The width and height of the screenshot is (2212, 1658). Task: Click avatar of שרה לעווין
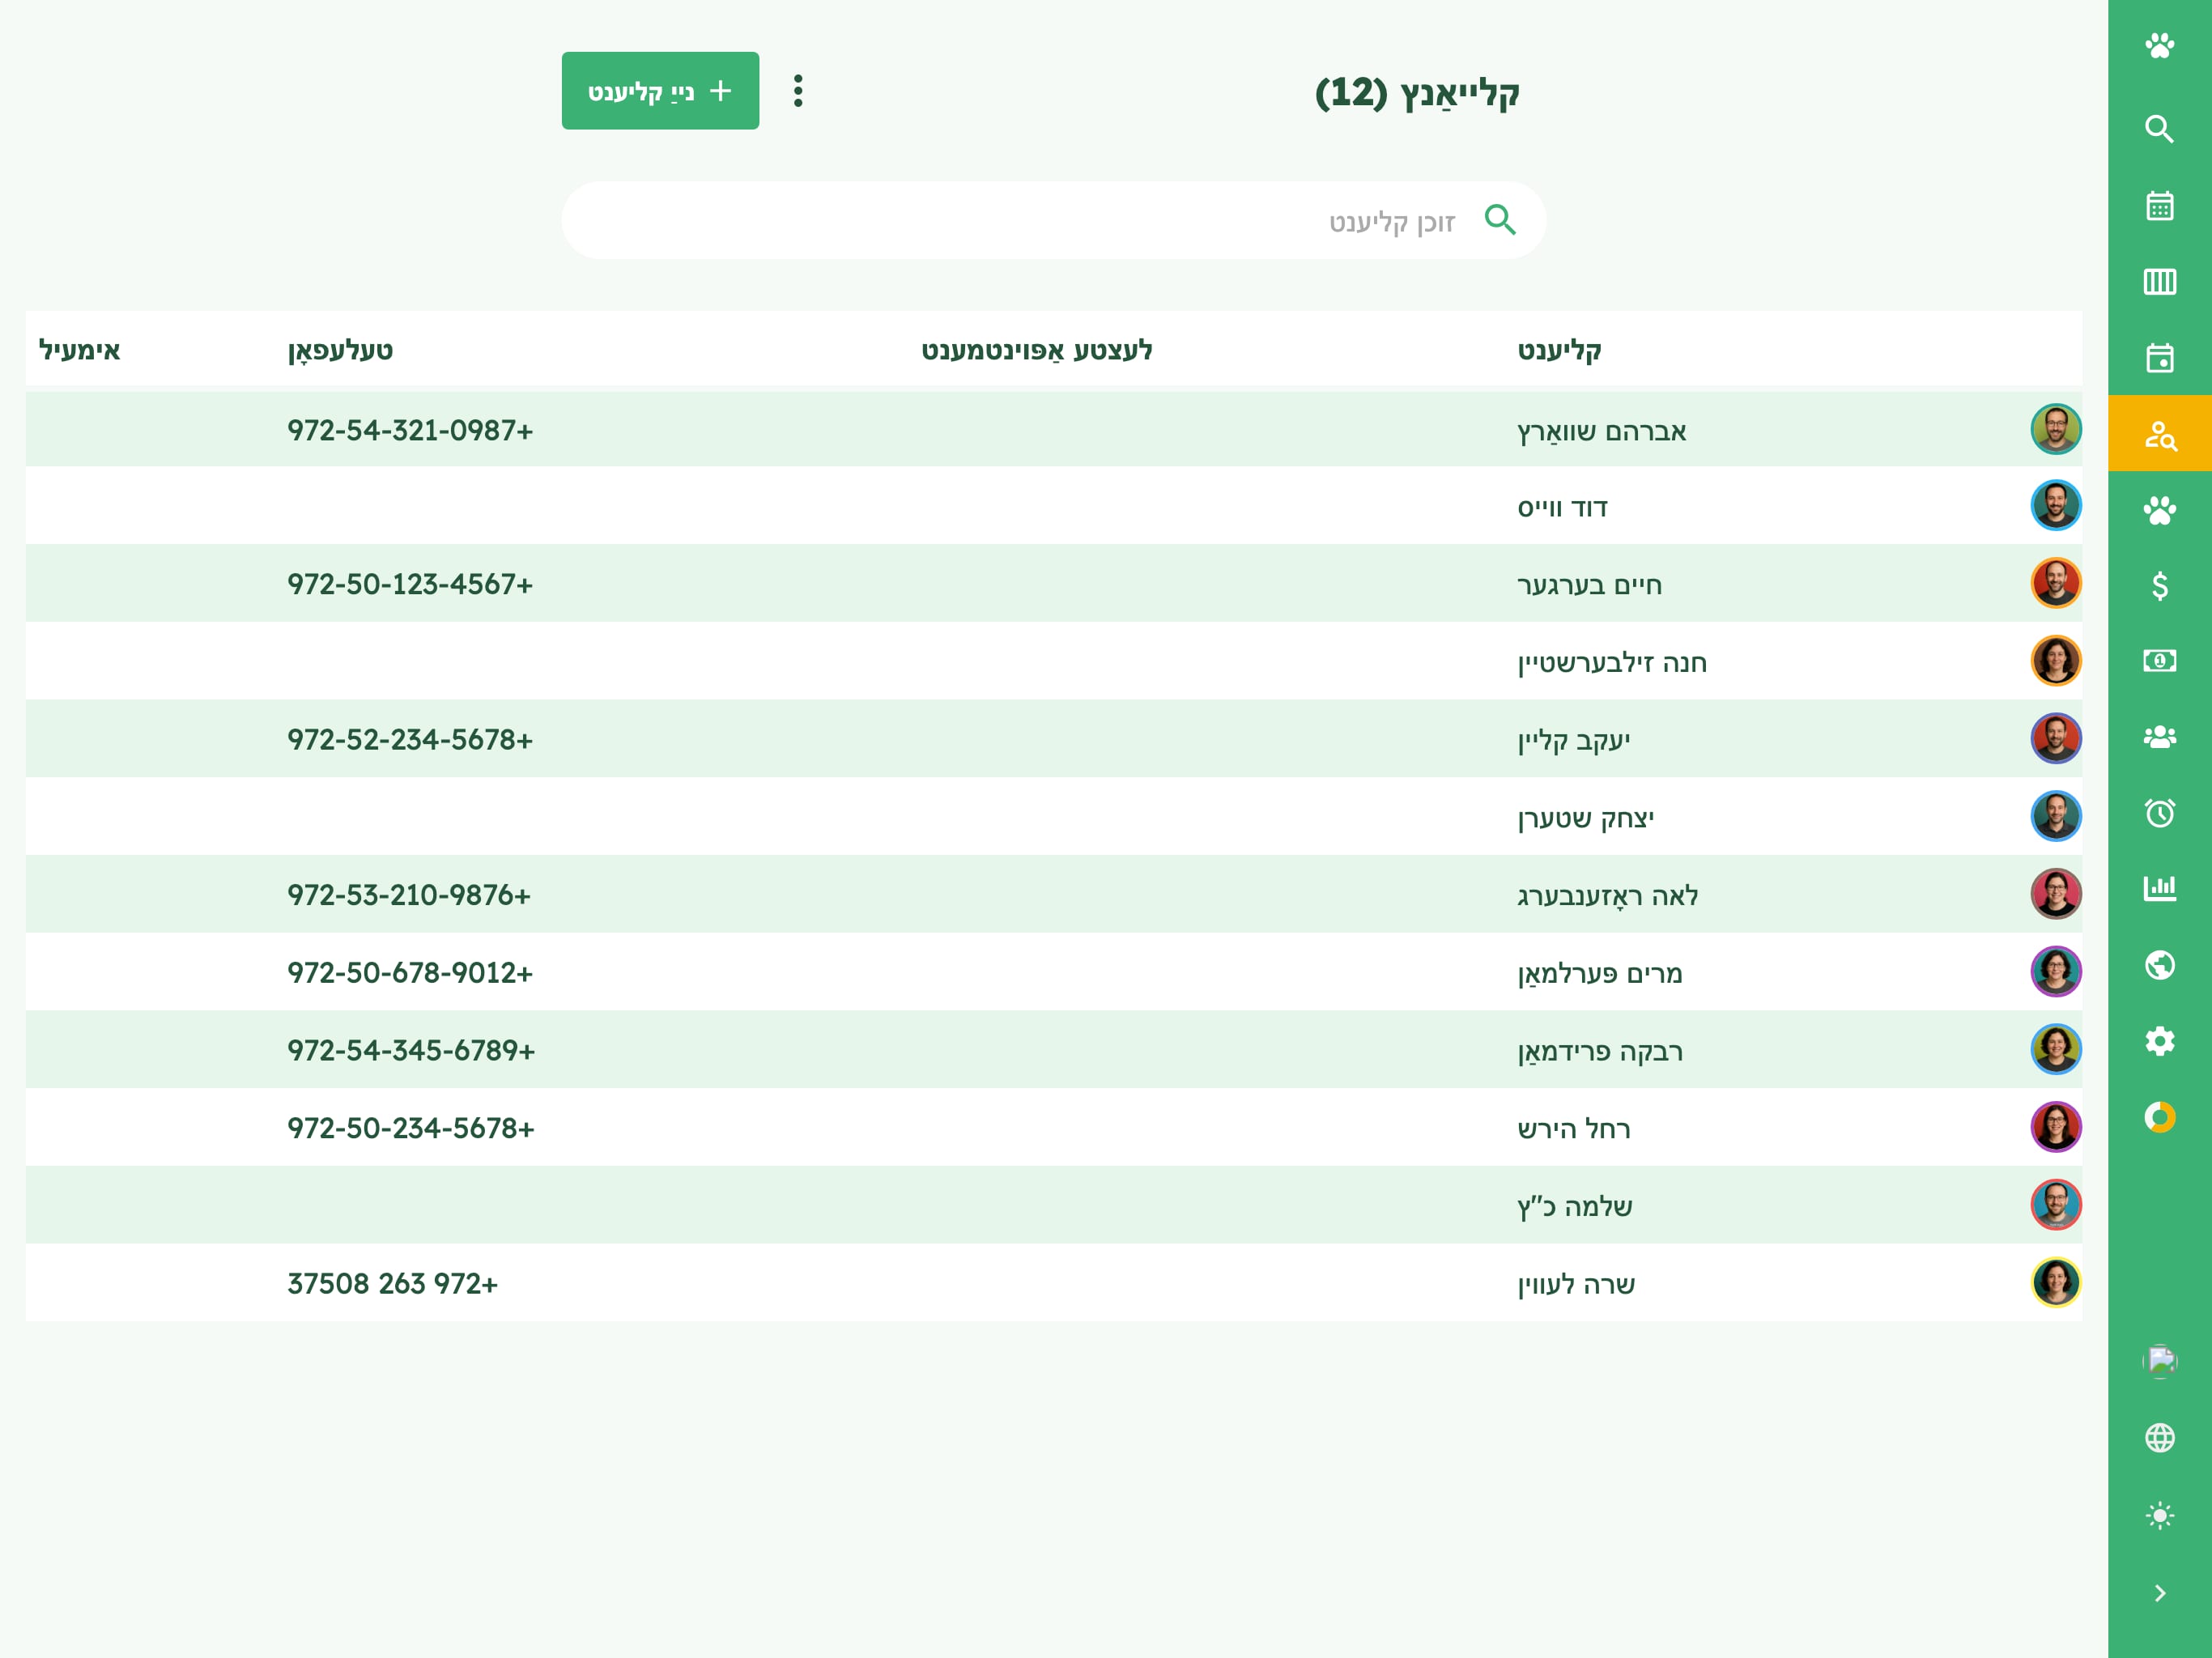click(x=2056, y=1282)
